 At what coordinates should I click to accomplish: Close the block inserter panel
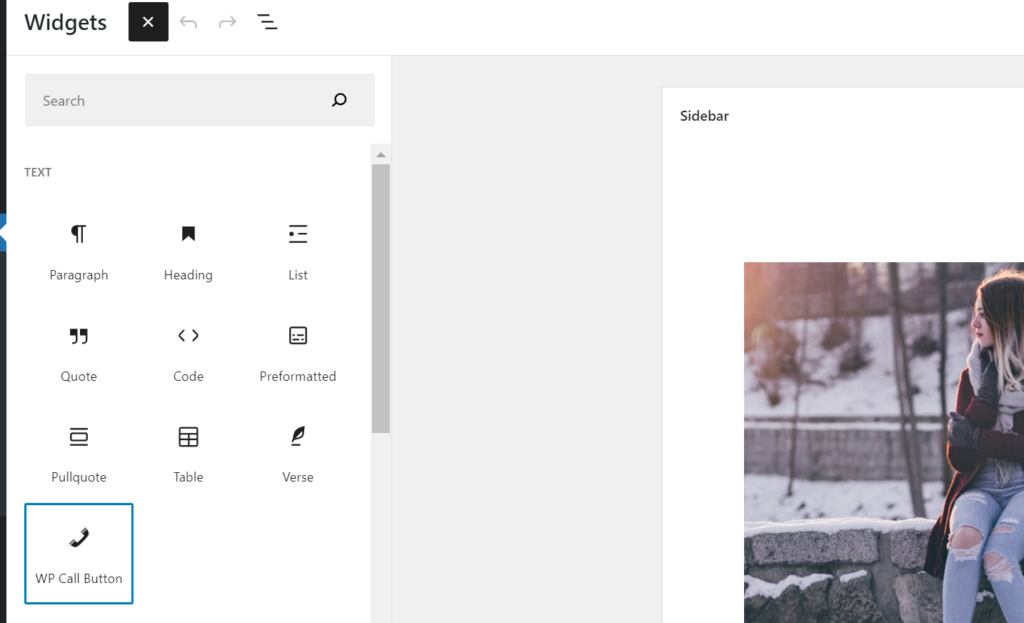148,22
